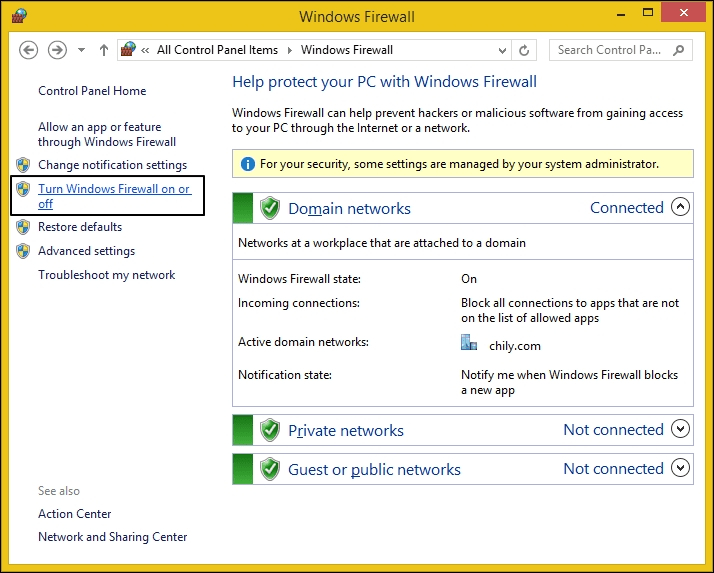Open Change notification settings
The image size is (714, 573).
pyautogui.click(x=112, y=165)
